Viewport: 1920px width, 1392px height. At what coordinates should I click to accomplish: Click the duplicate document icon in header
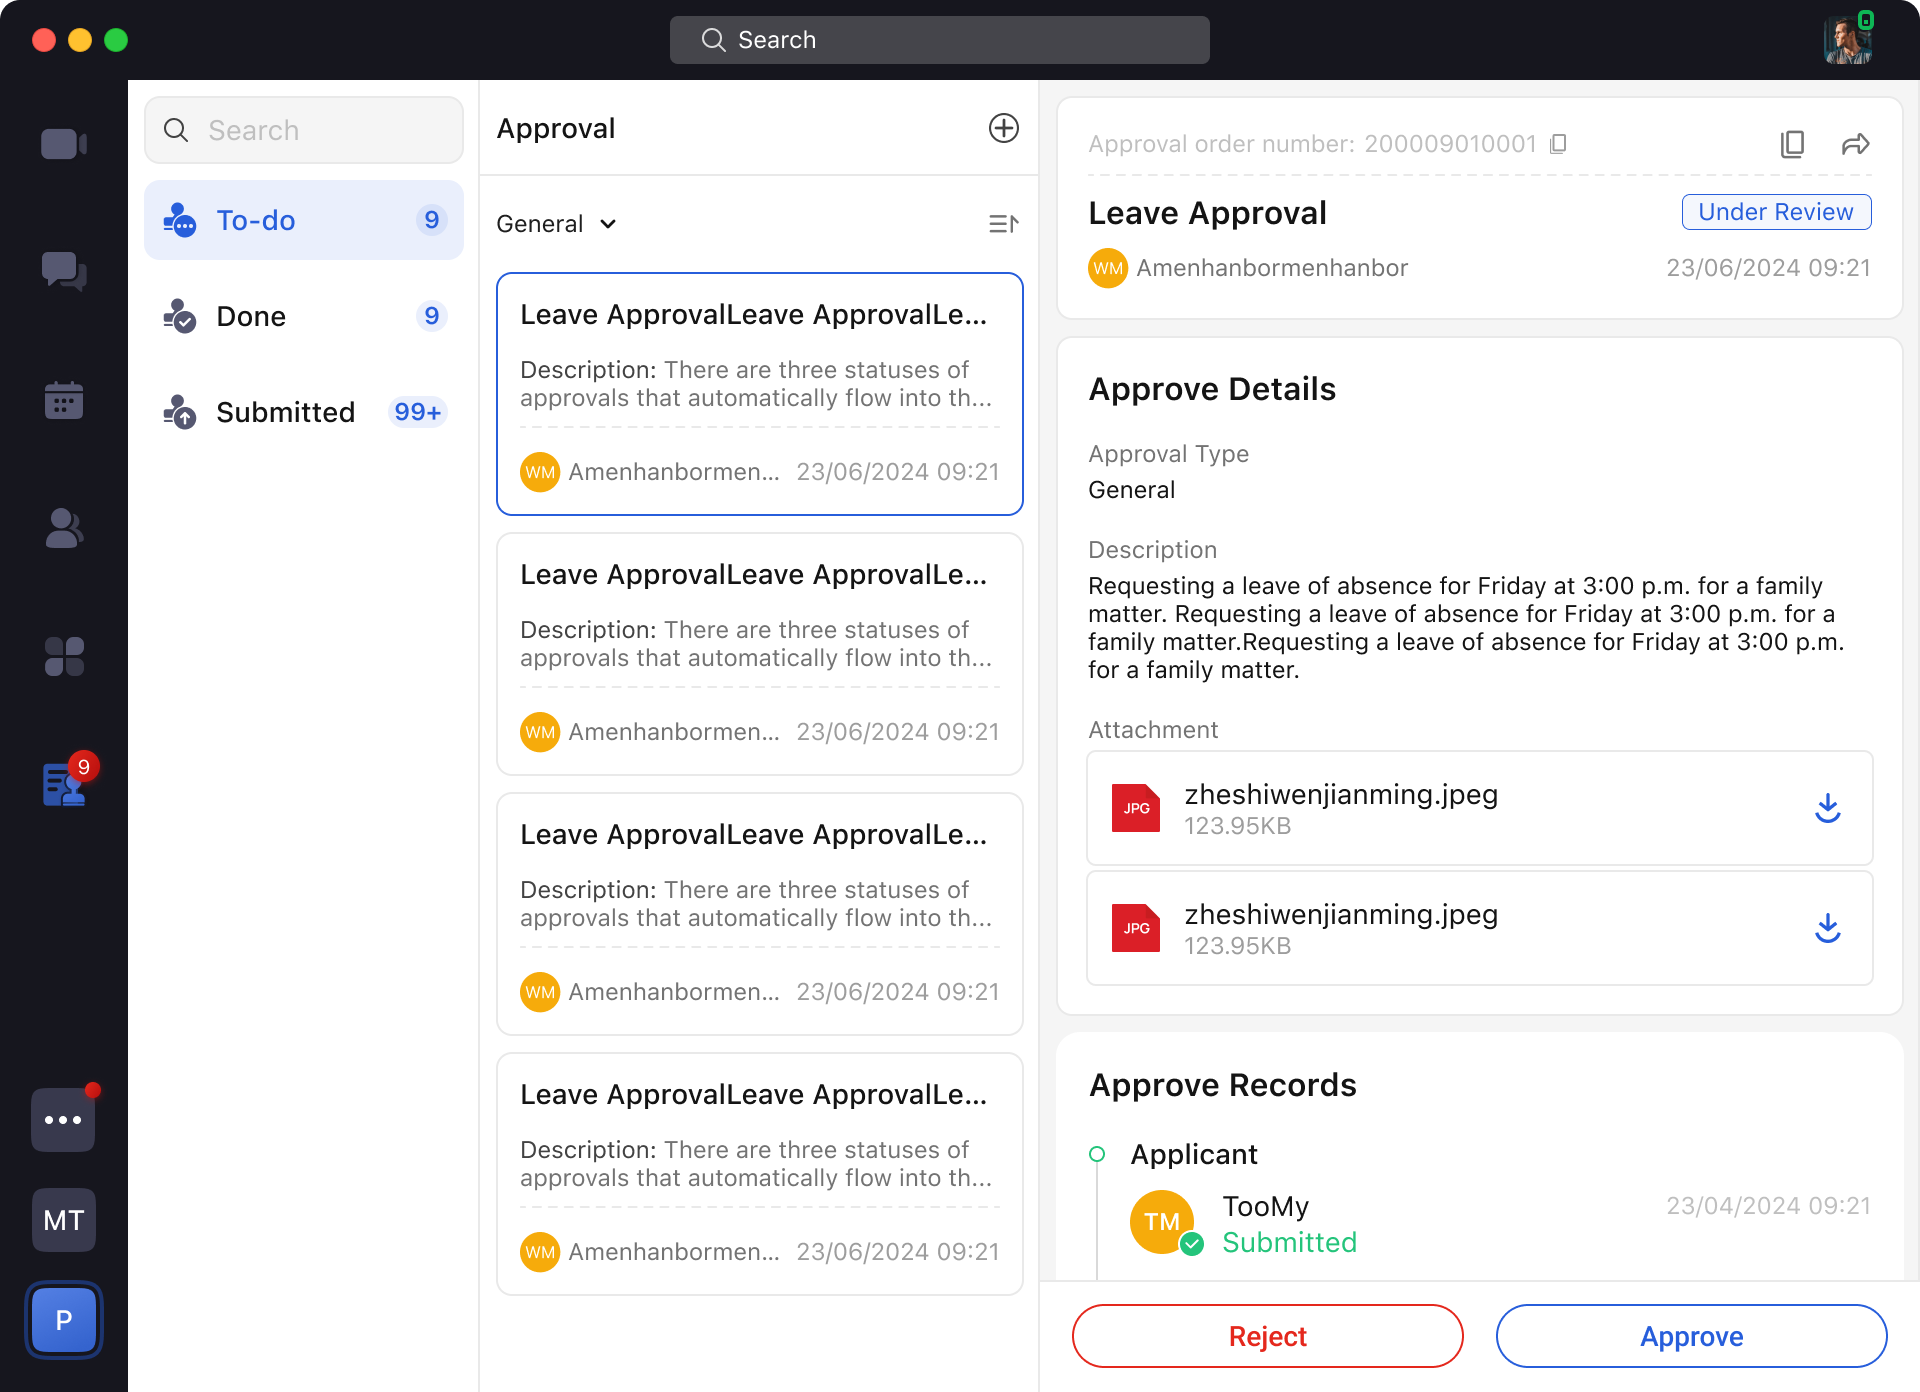click(1792, 144)
